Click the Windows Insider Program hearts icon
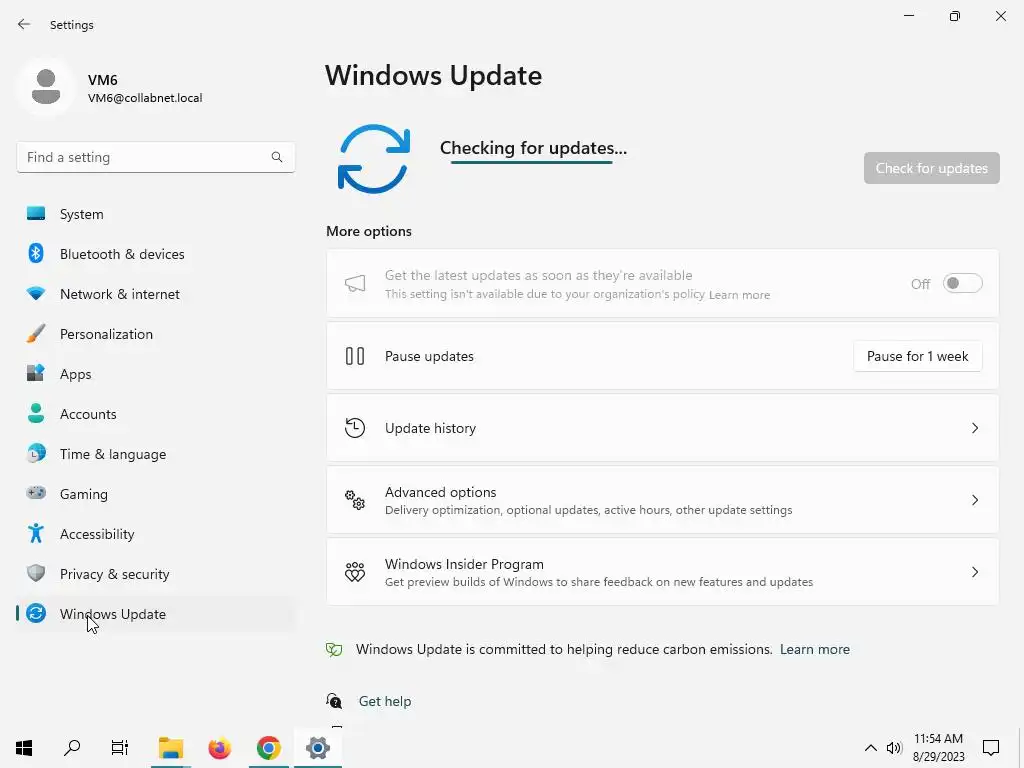This screenshot has height=768, width=1024. tap(355, 572)
